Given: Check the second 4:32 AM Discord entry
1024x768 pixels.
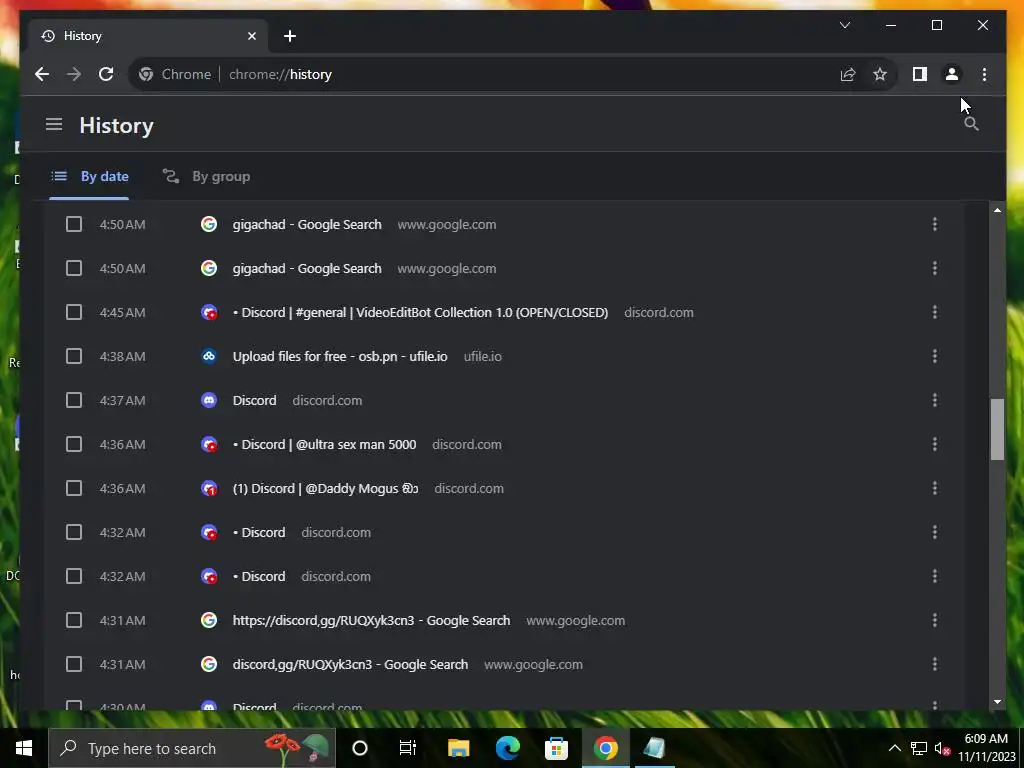Looking at the screenshot, I should 74,576.
